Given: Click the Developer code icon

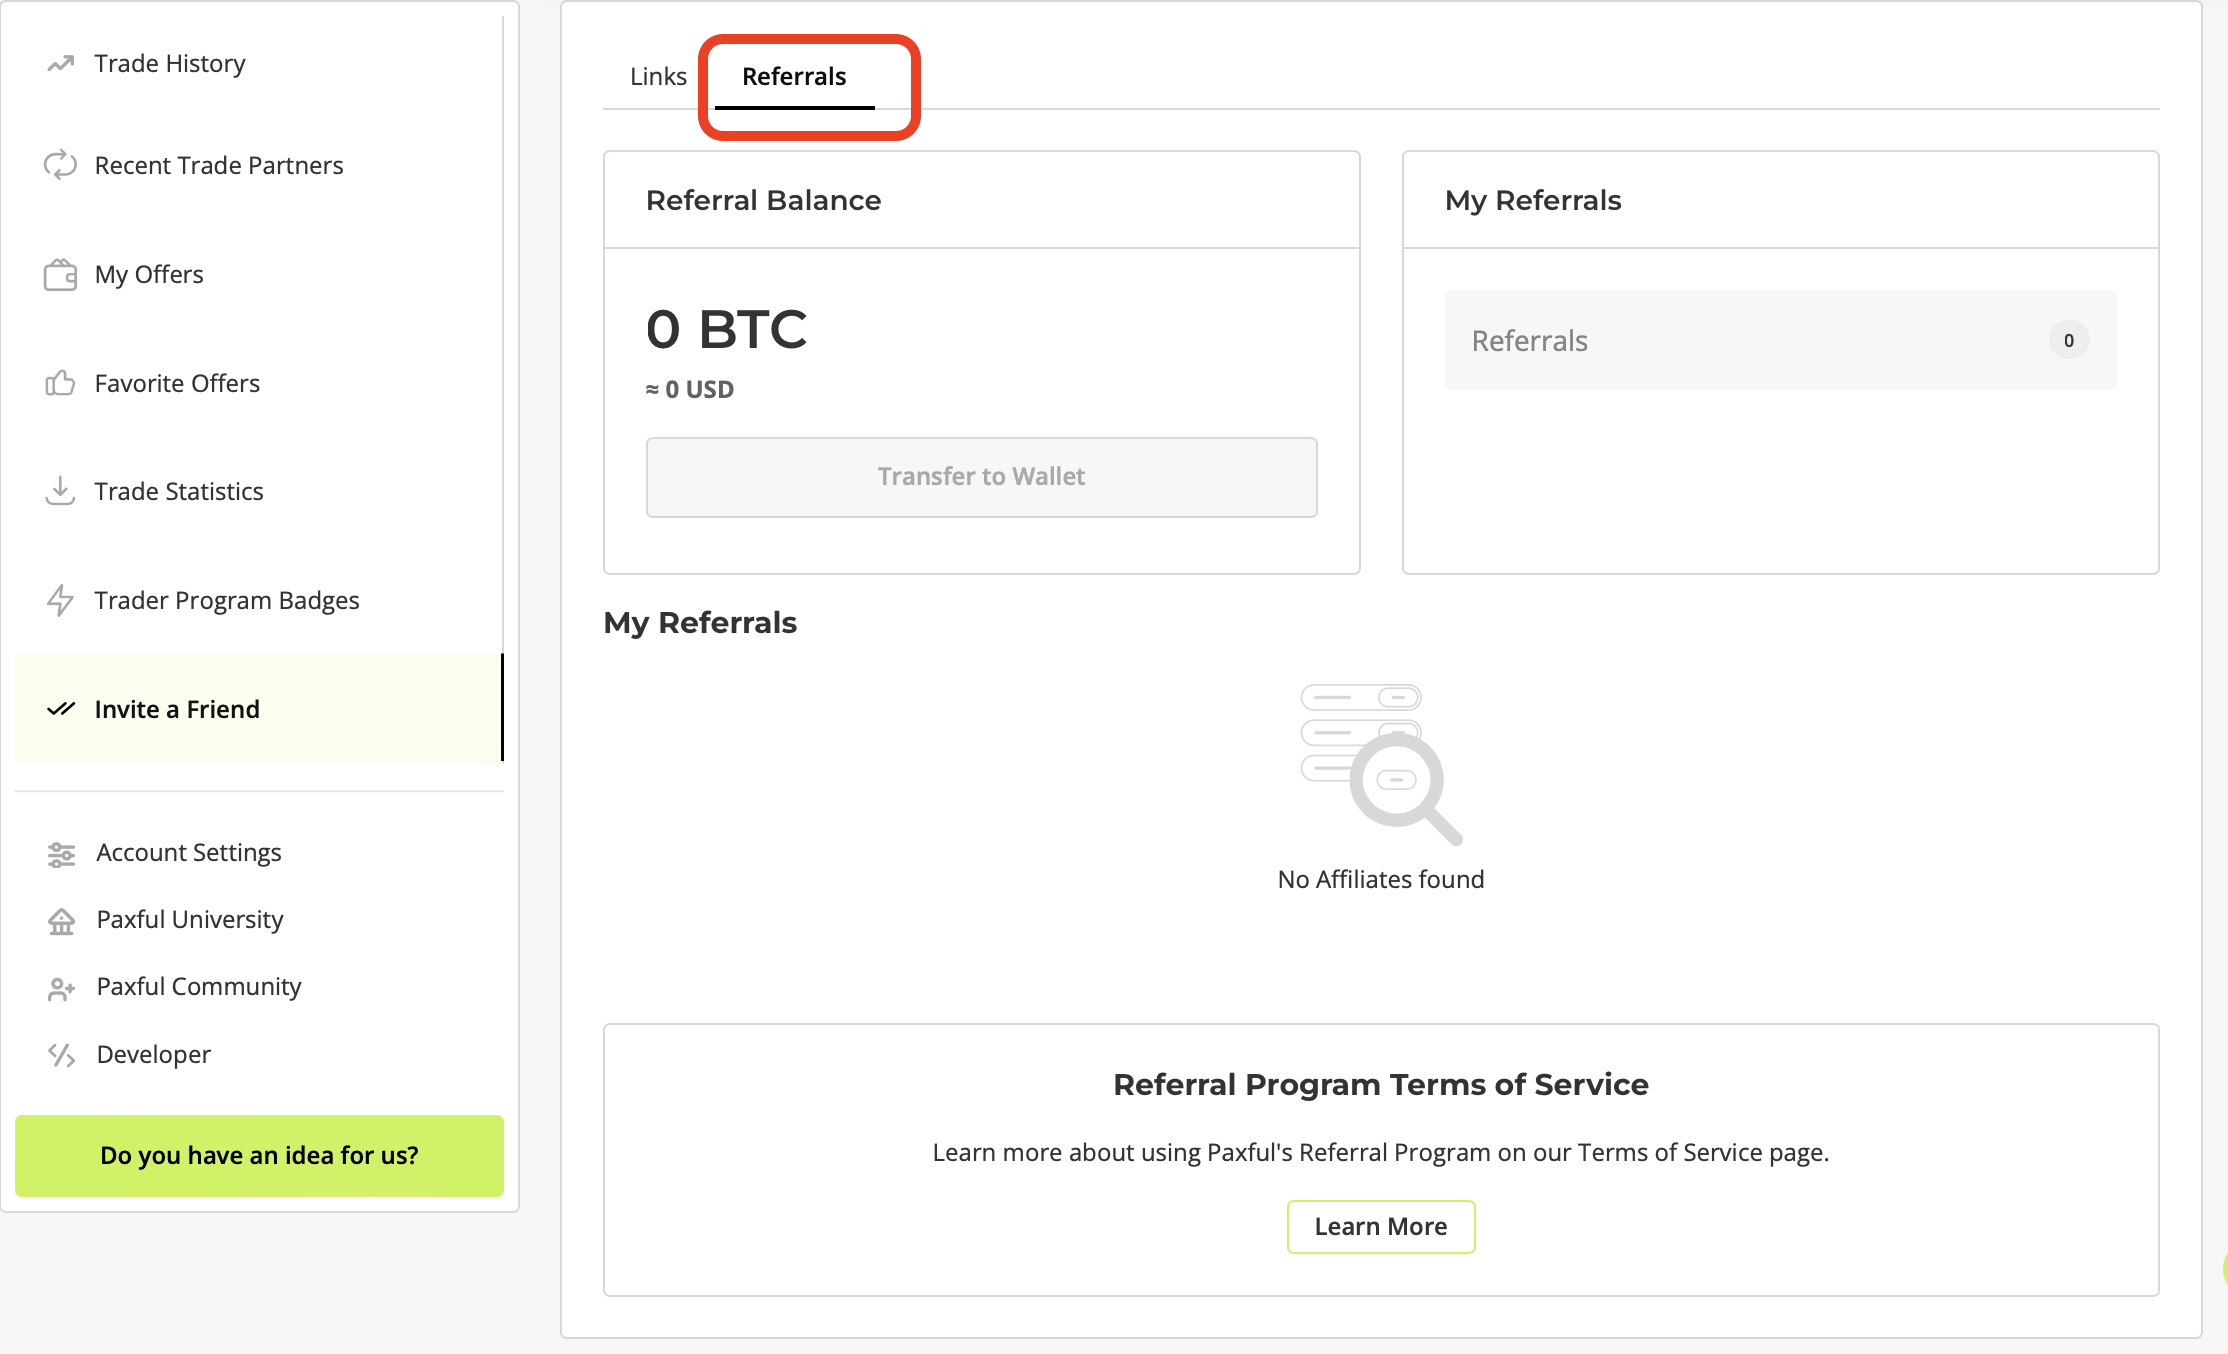Looking at the screenshot, I should [62, 1055].
